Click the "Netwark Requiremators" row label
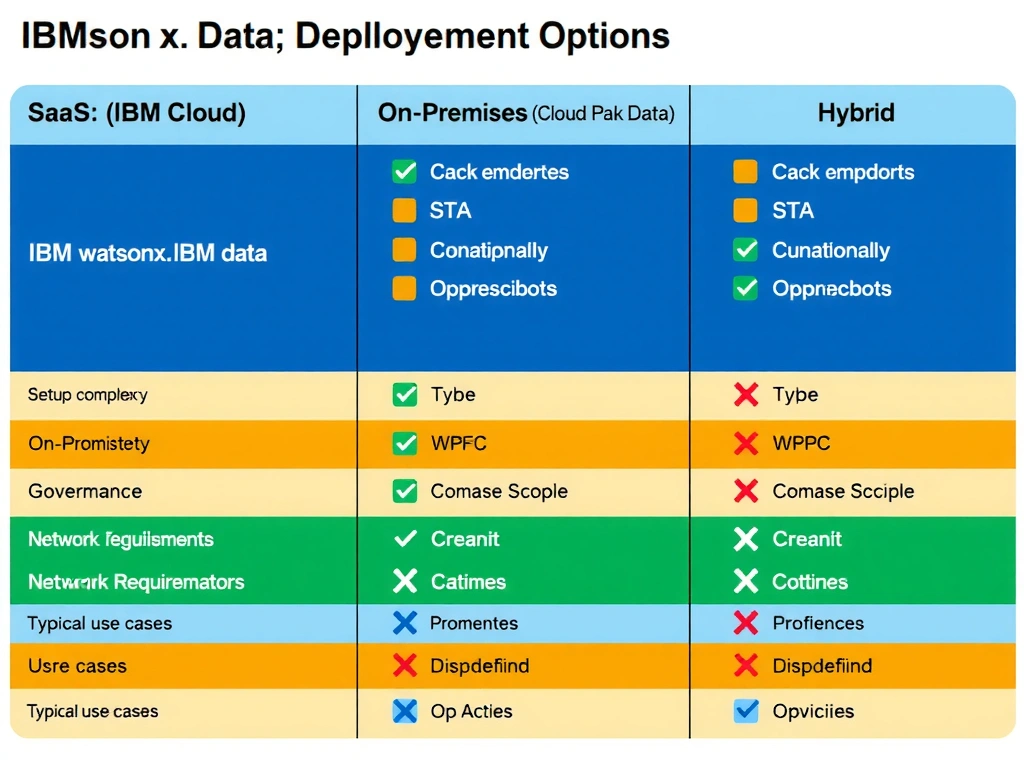Image resolution: width=1024 pixels, height=768 pixels. pos(136,582)
